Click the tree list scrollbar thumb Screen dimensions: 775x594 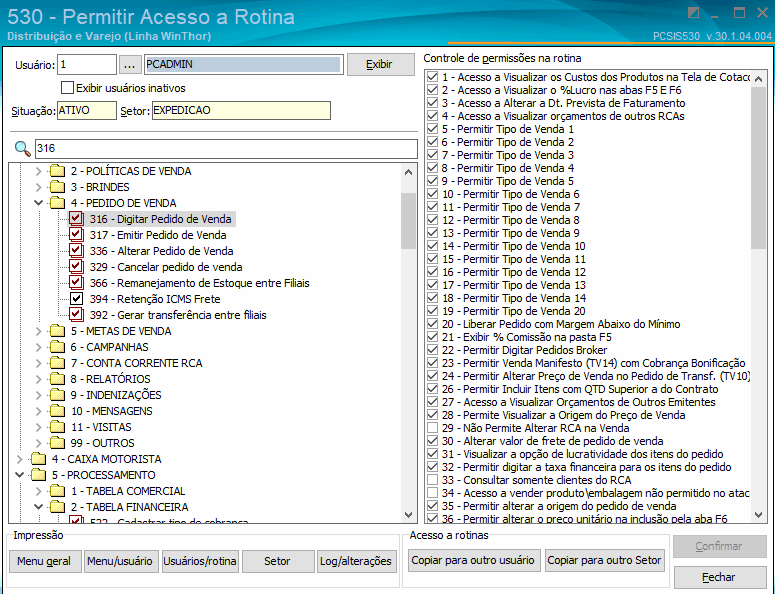(x=408, y=221)
